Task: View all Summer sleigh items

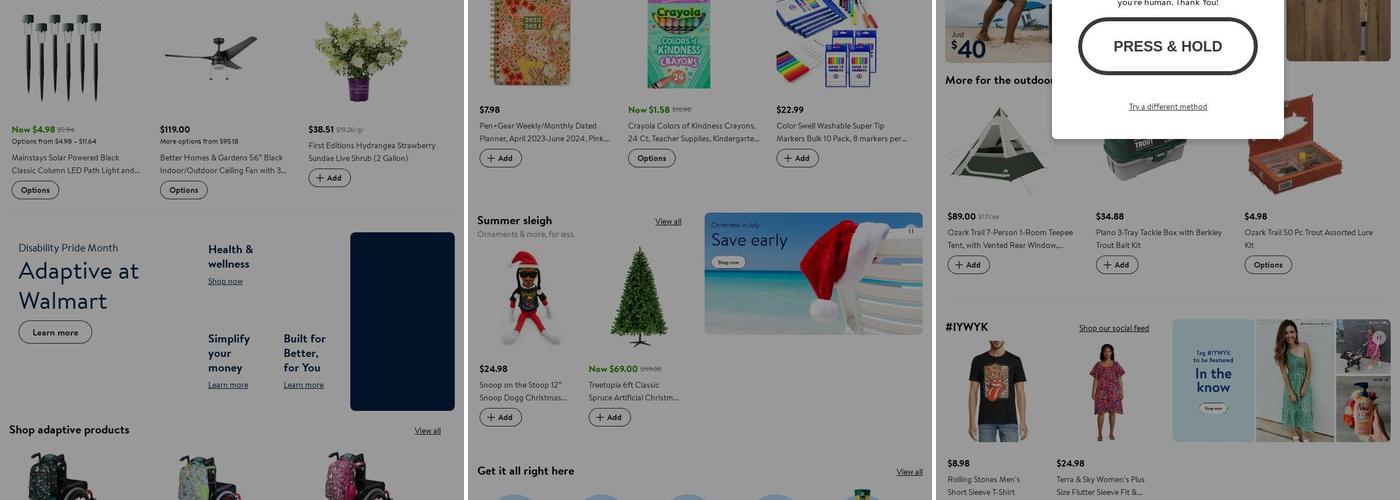Action: (x=668, y=222)
